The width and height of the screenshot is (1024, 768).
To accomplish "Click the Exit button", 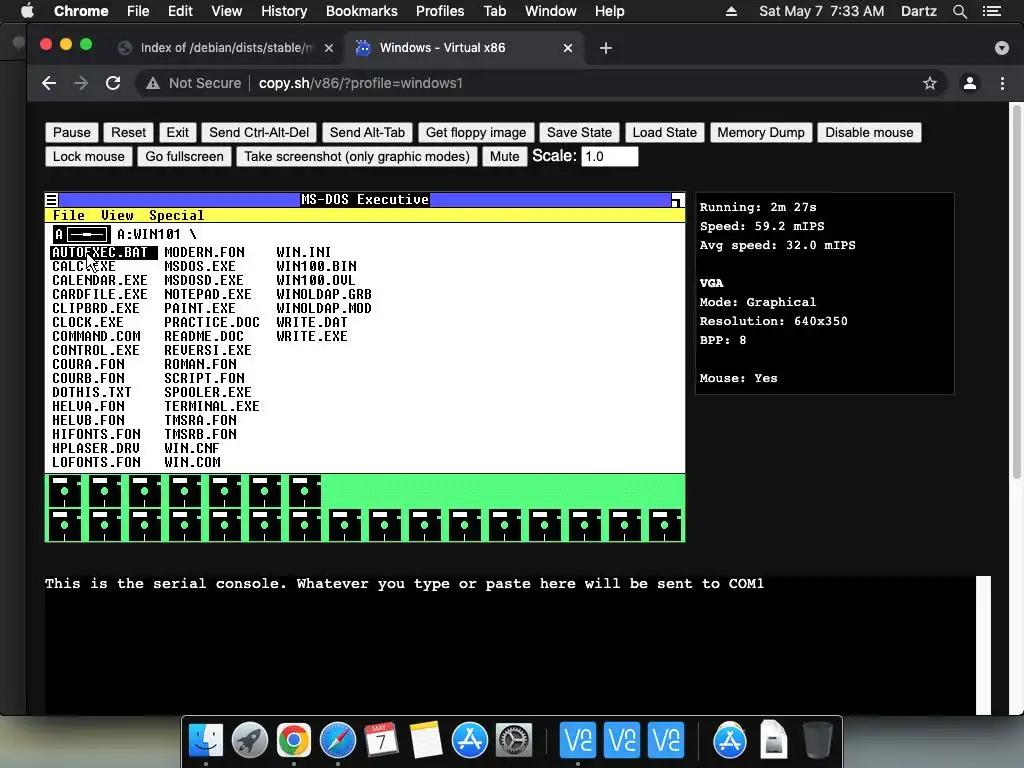I will coord(177,133).
